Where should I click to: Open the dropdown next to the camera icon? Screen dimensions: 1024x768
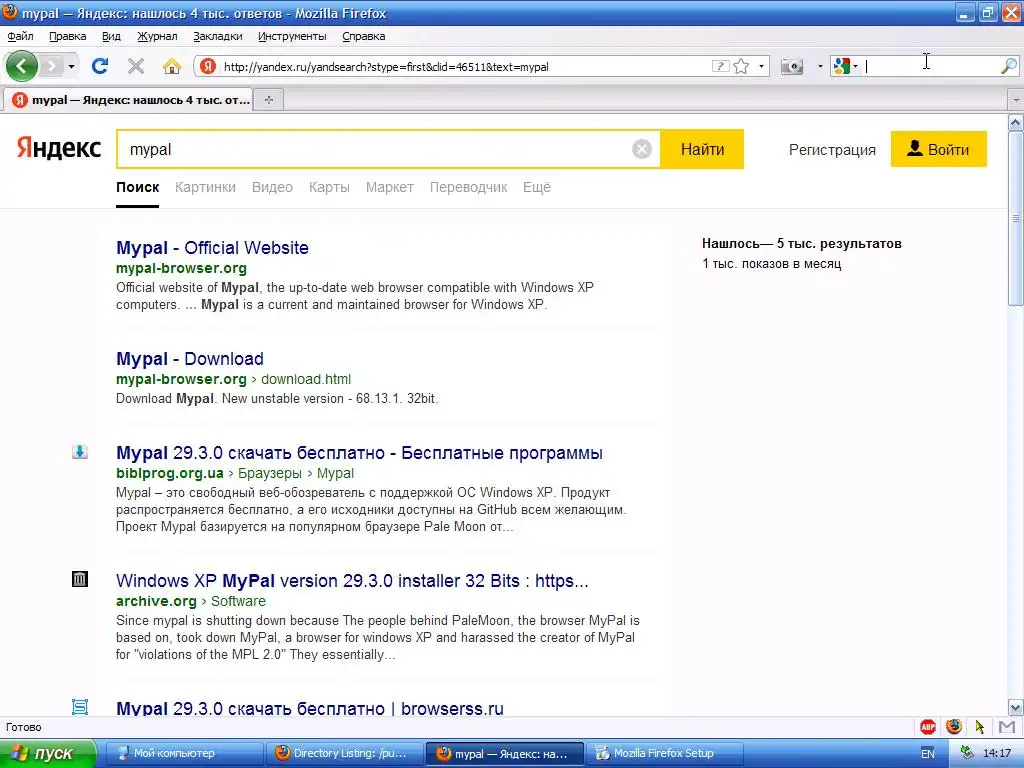pos(820,66)
